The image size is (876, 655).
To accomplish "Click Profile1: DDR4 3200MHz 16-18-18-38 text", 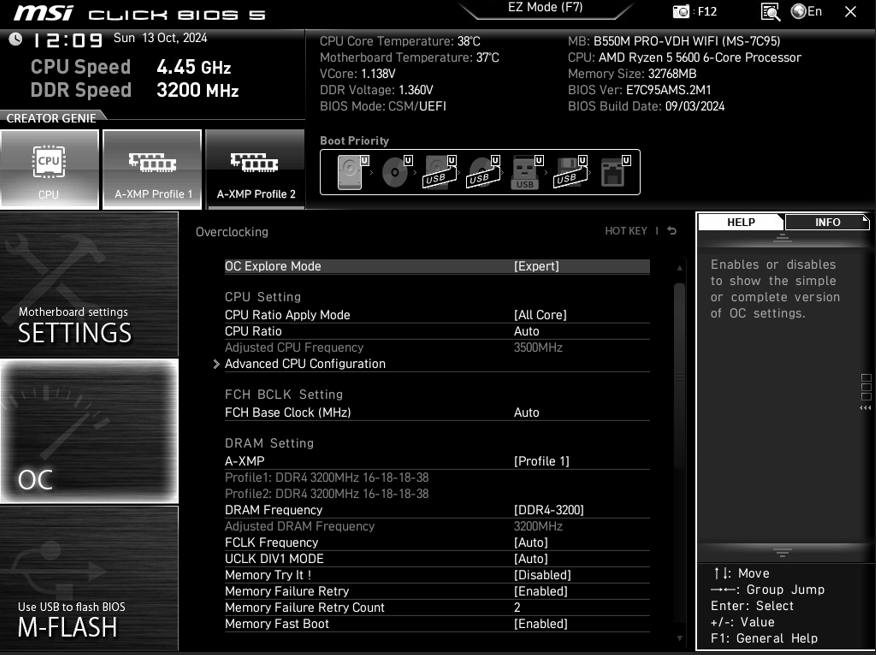I will pyautogui.click(x=327, y=478).
